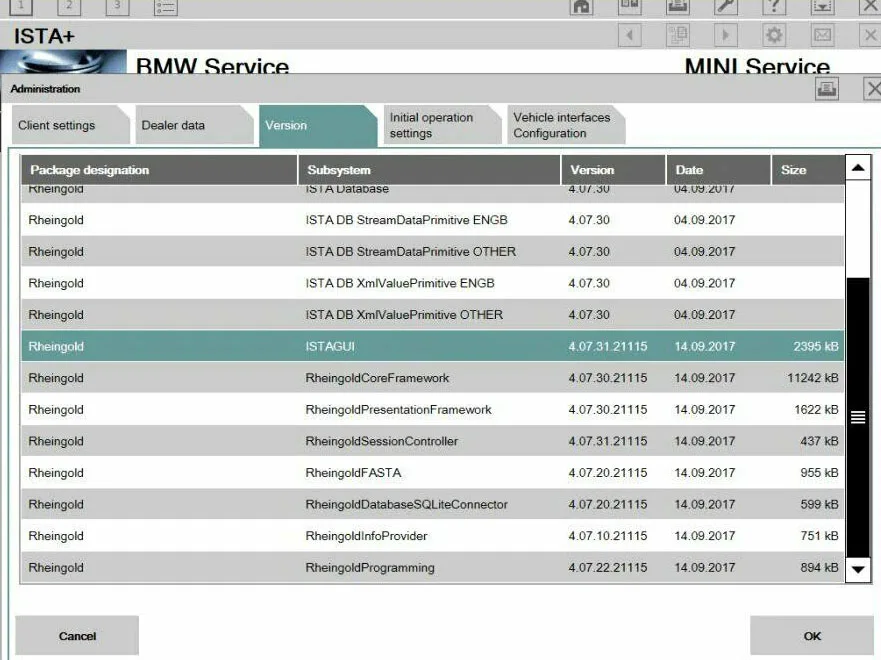Click the 894 kB size cell
Viewport: 881px width, 660px height.
pos(819,567)
